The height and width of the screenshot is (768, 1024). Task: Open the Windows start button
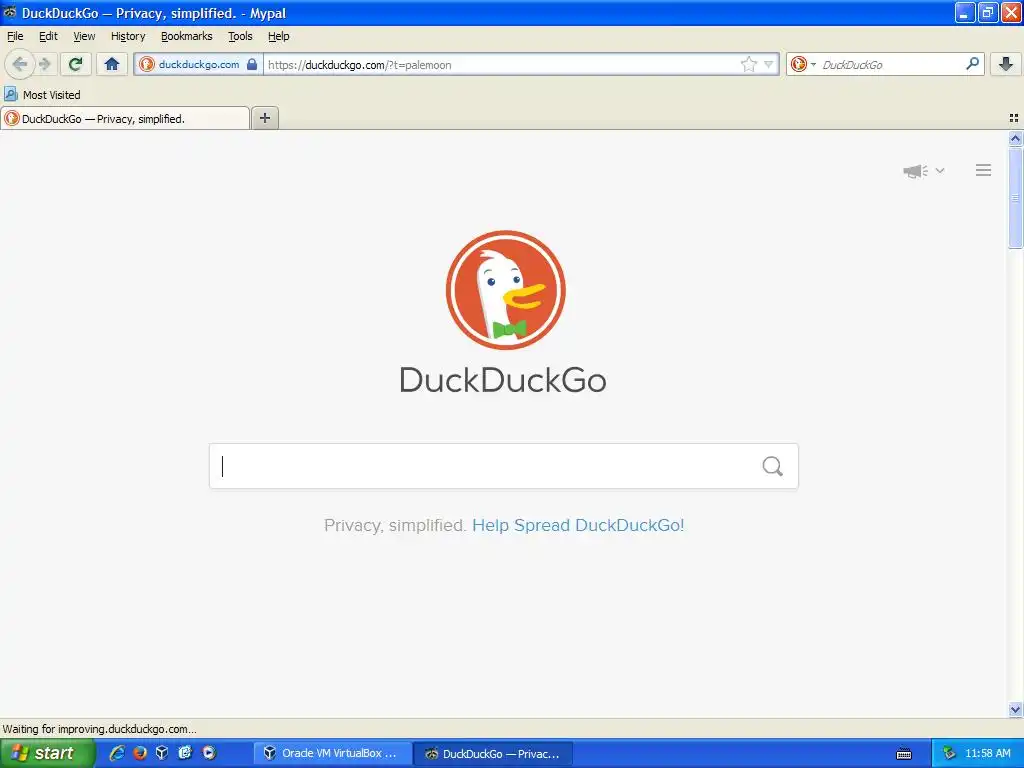(46, 753)
